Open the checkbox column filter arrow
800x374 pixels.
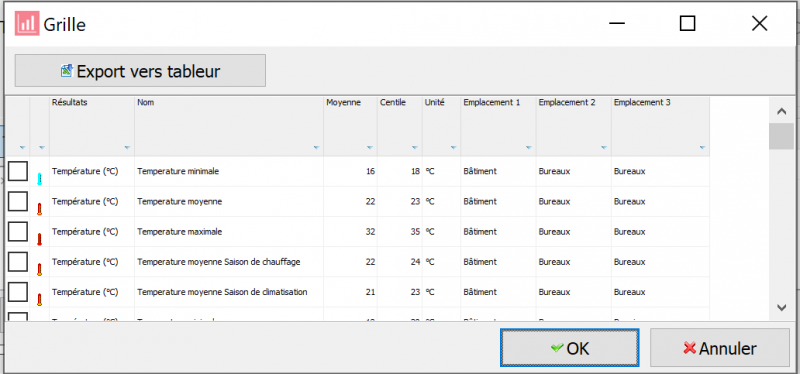22,148
